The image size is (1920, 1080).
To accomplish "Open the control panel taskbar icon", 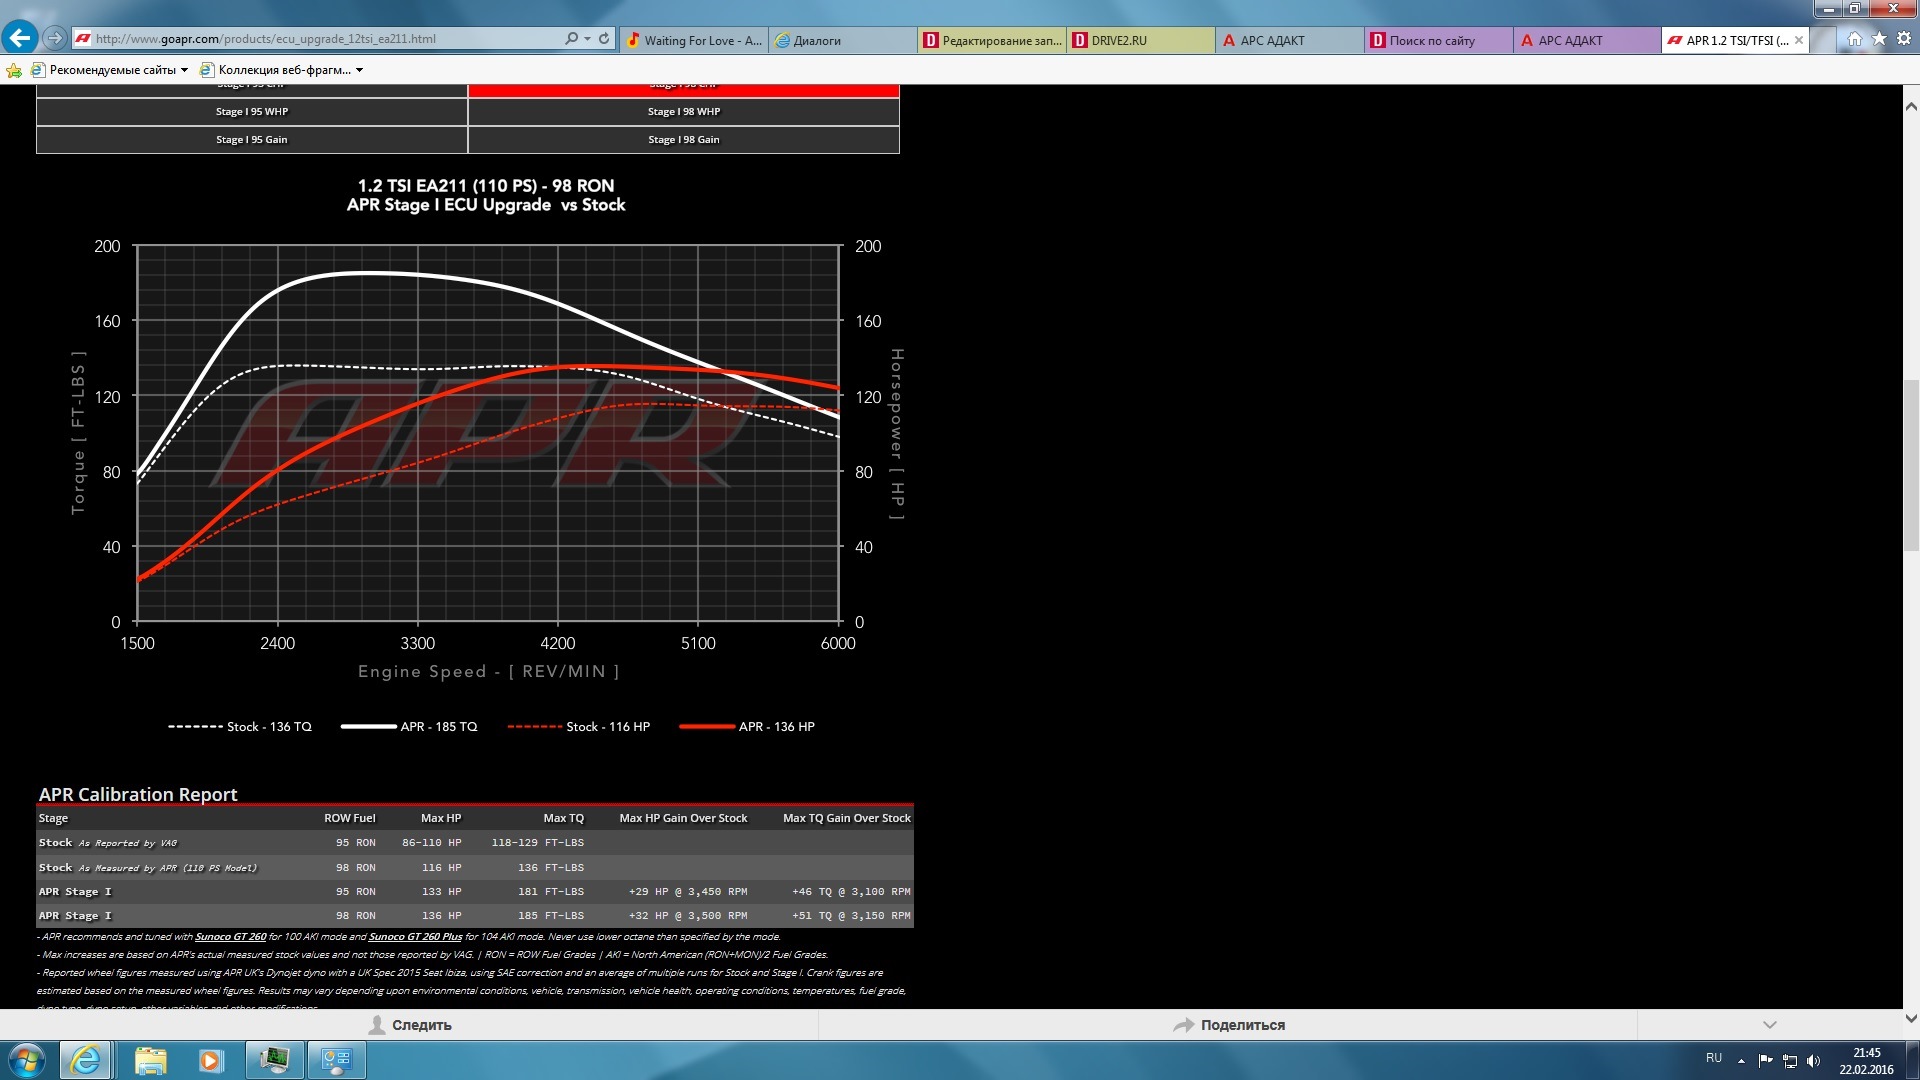I will [336, 1060].
